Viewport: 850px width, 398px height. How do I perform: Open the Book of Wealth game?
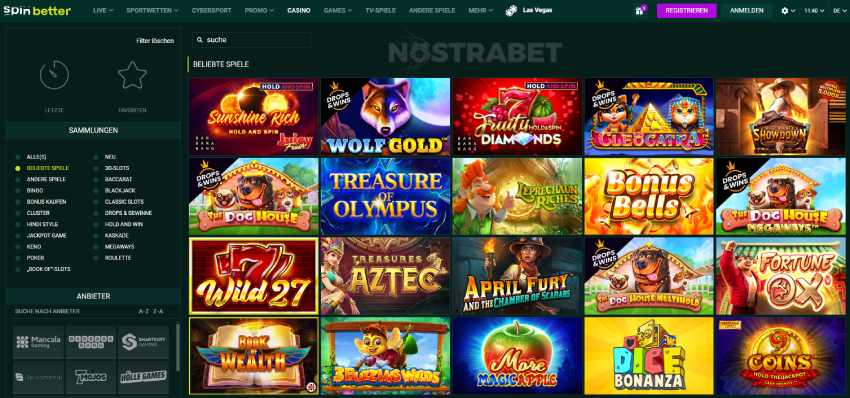[x=253, y=356]
